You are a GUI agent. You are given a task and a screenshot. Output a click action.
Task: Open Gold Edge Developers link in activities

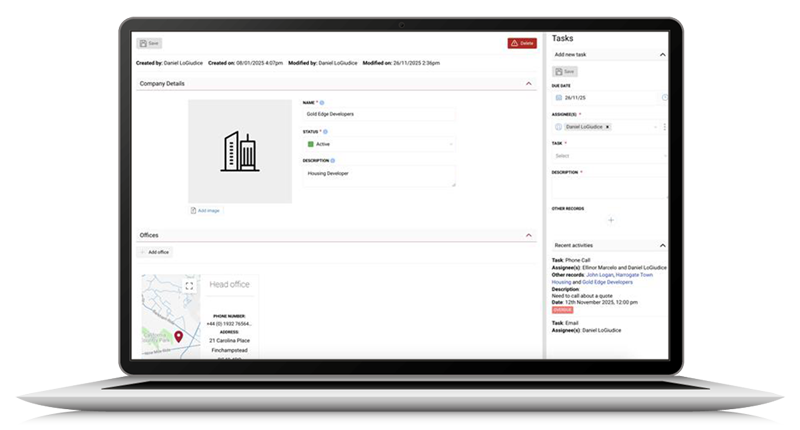[607, 282]
